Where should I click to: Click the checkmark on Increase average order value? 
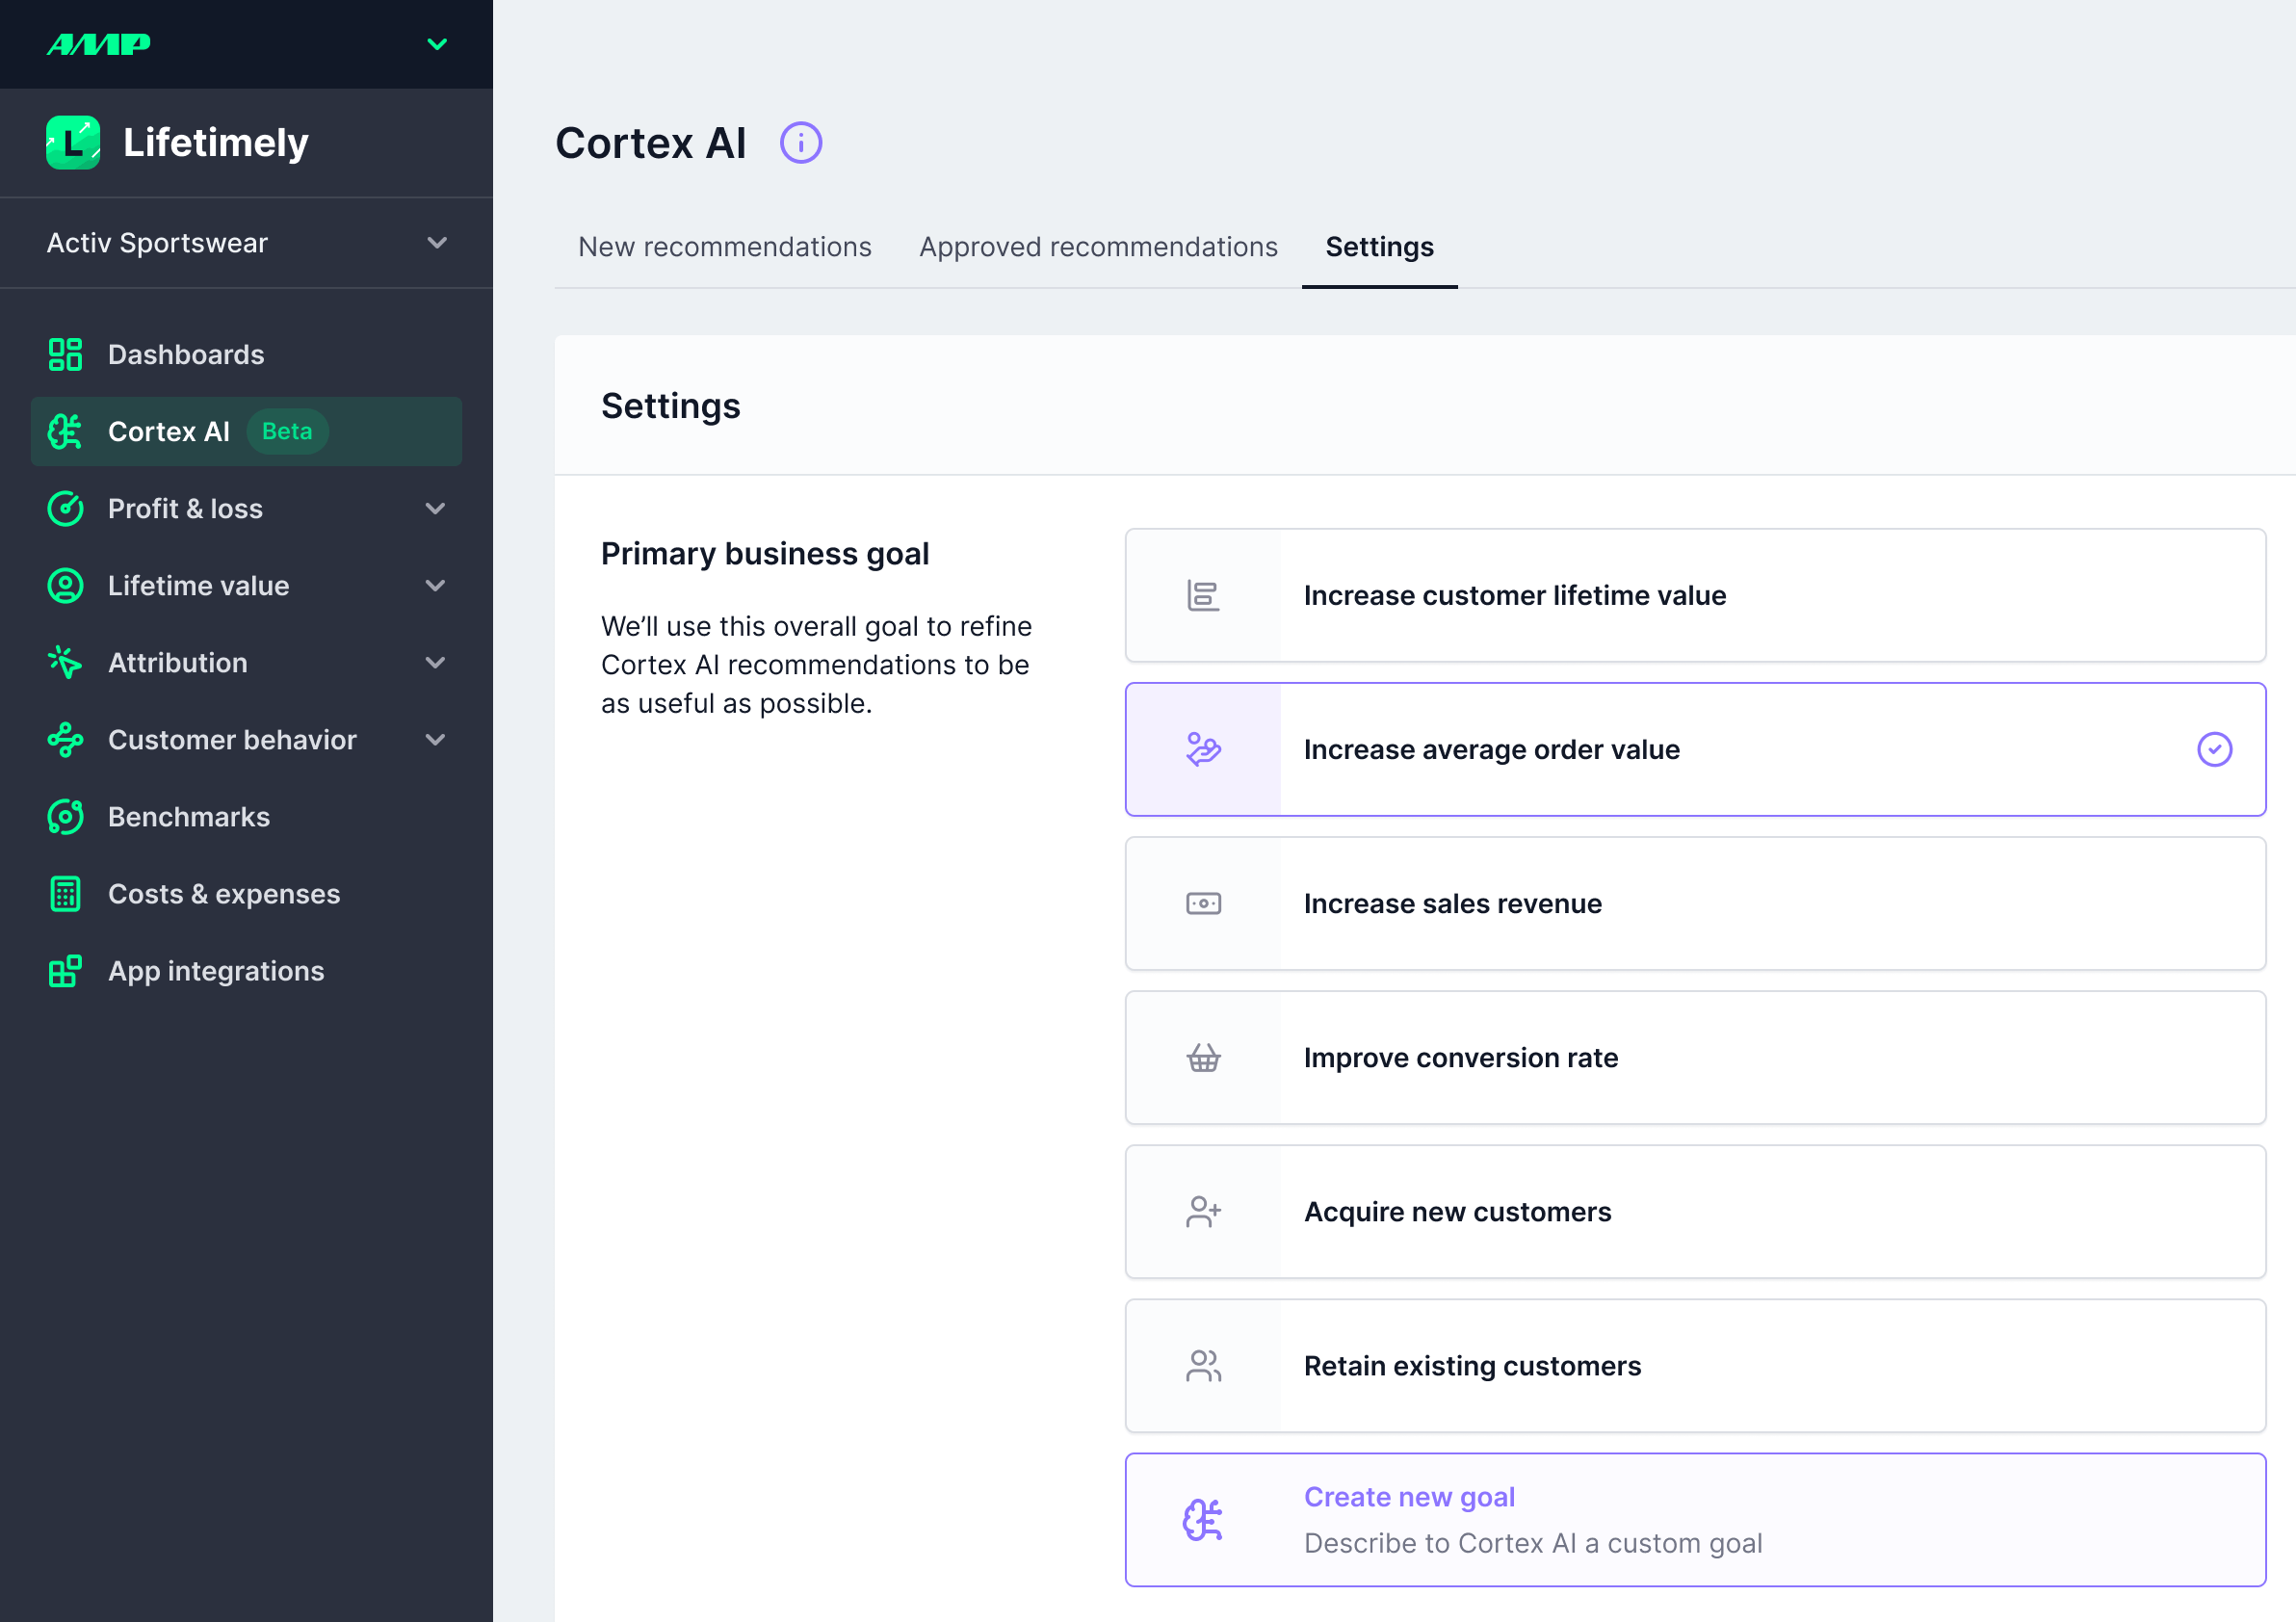tap(2214, 749)
